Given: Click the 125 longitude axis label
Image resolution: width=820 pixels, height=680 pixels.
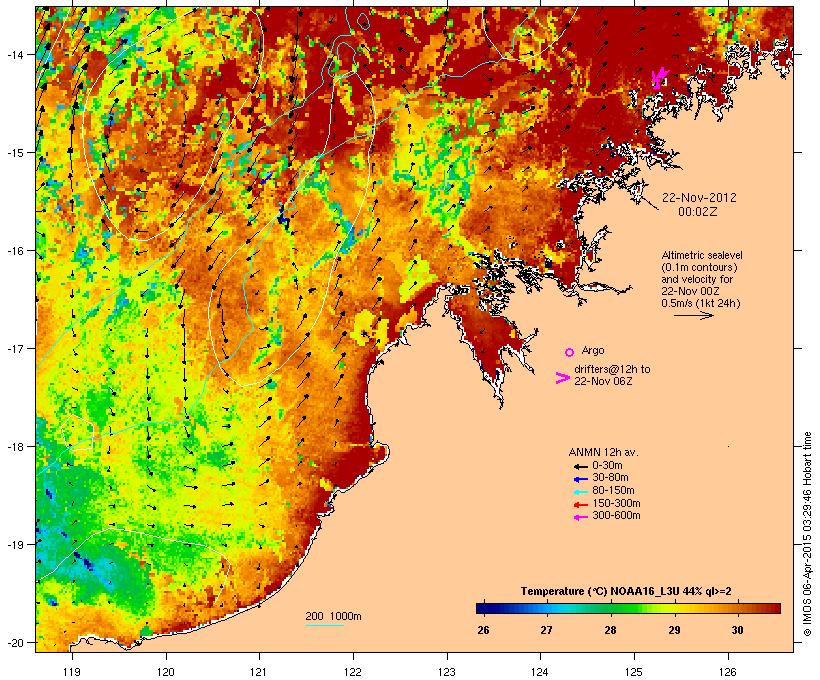Looking at the screenshot, I should tap(634, 672).
